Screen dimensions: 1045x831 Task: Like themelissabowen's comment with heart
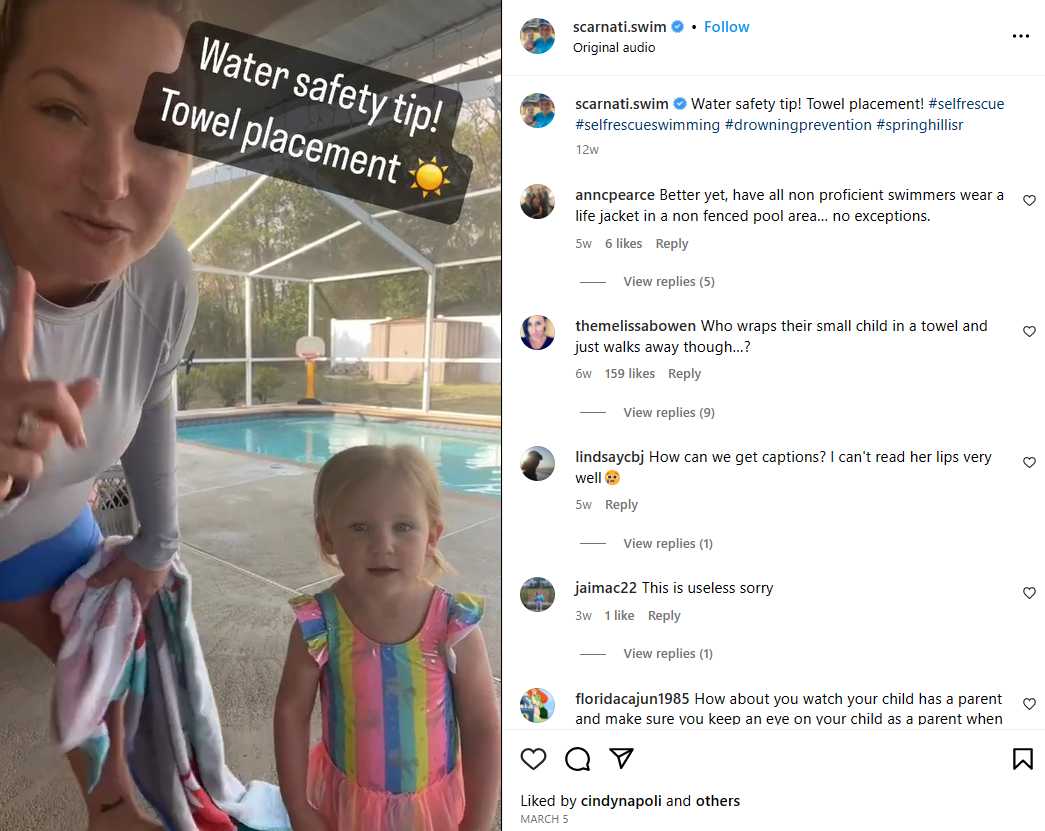point(1029,331)
